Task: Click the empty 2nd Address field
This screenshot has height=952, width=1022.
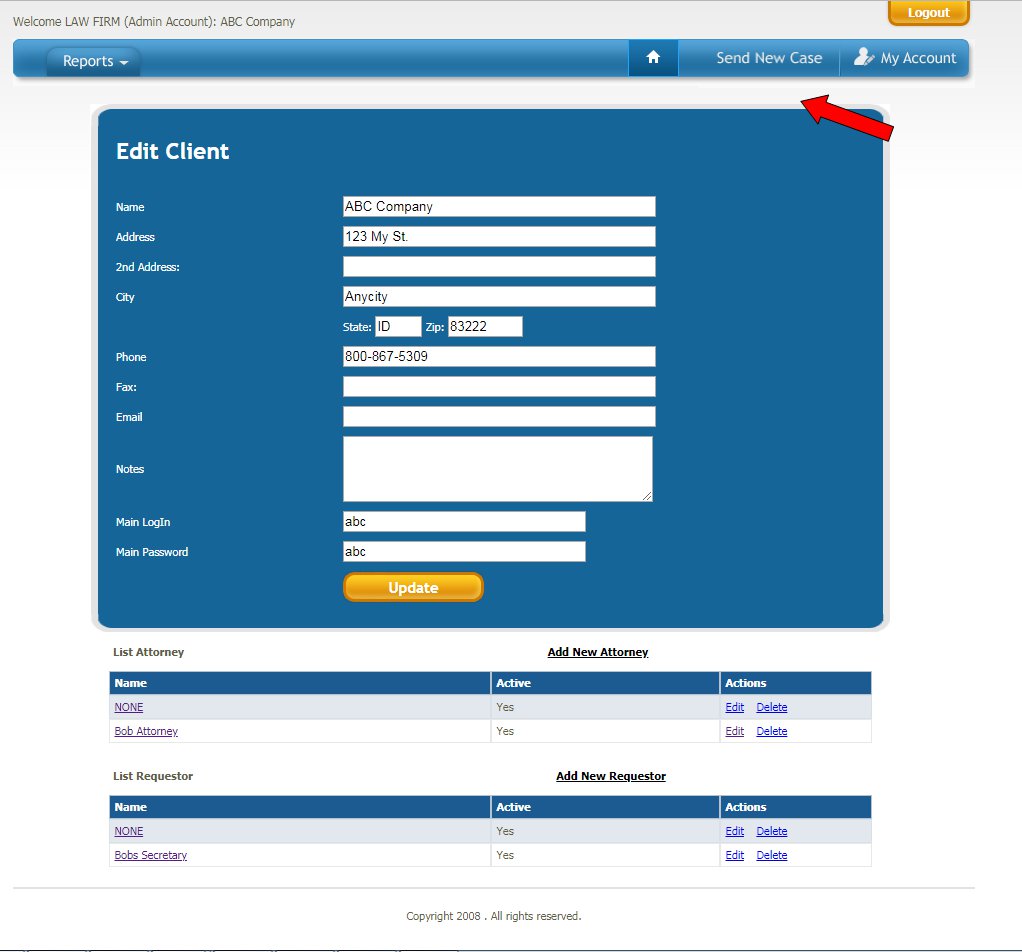Action: 499,267
